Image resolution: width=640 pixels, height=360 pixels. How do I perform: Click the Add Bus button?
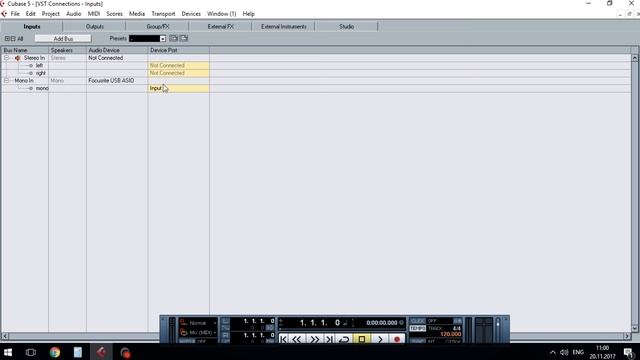coord(63,39)
